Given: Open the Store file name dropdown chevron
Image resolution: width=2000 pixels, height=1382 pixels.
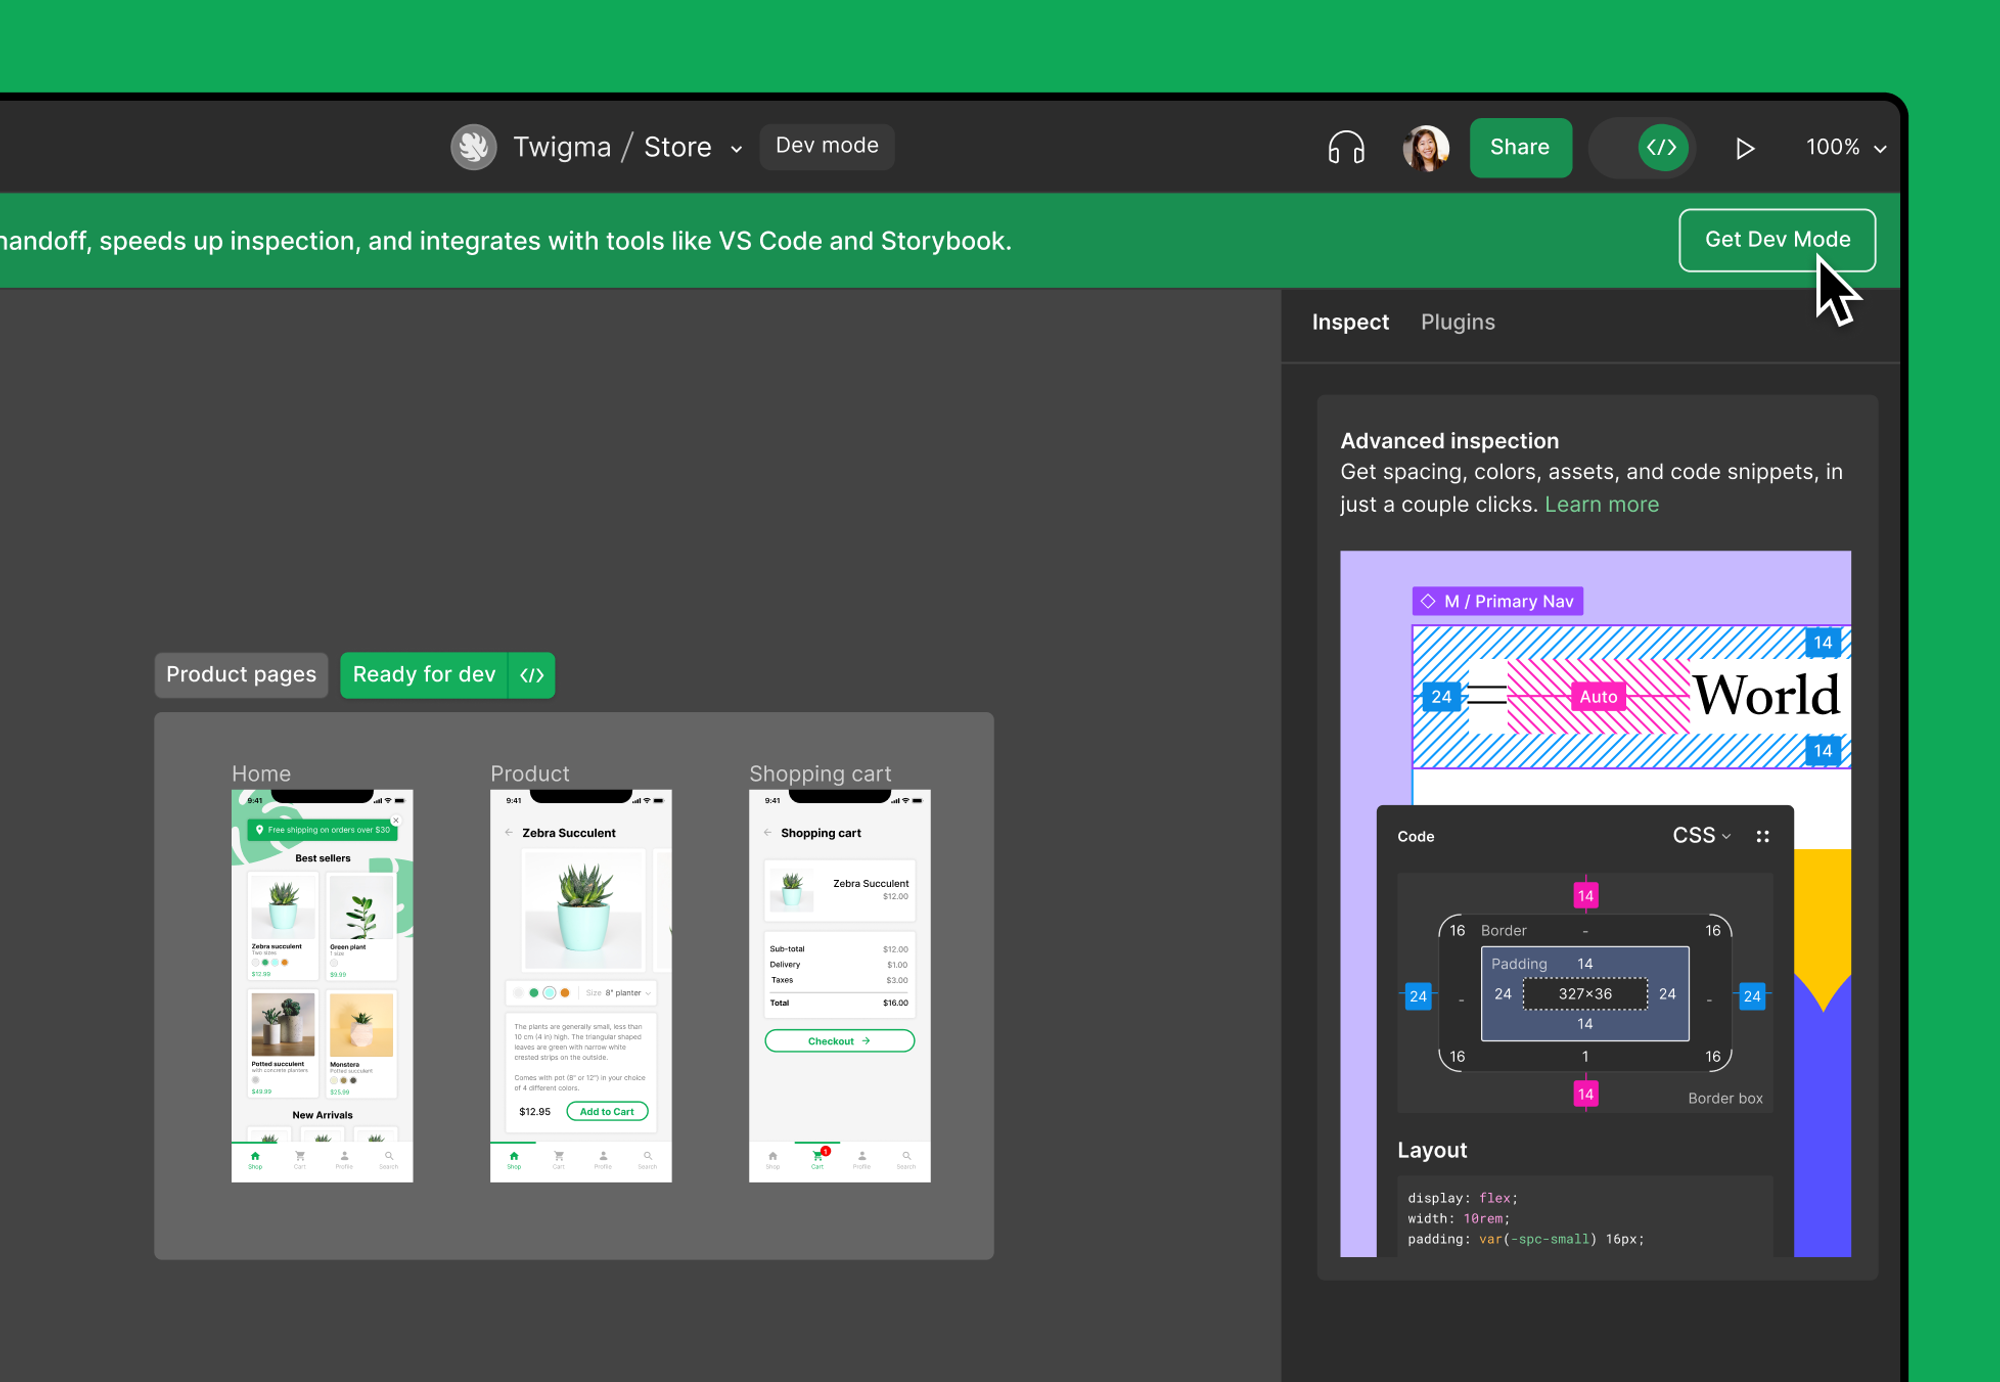Looking at the screenshot, I should pos(737,149).
